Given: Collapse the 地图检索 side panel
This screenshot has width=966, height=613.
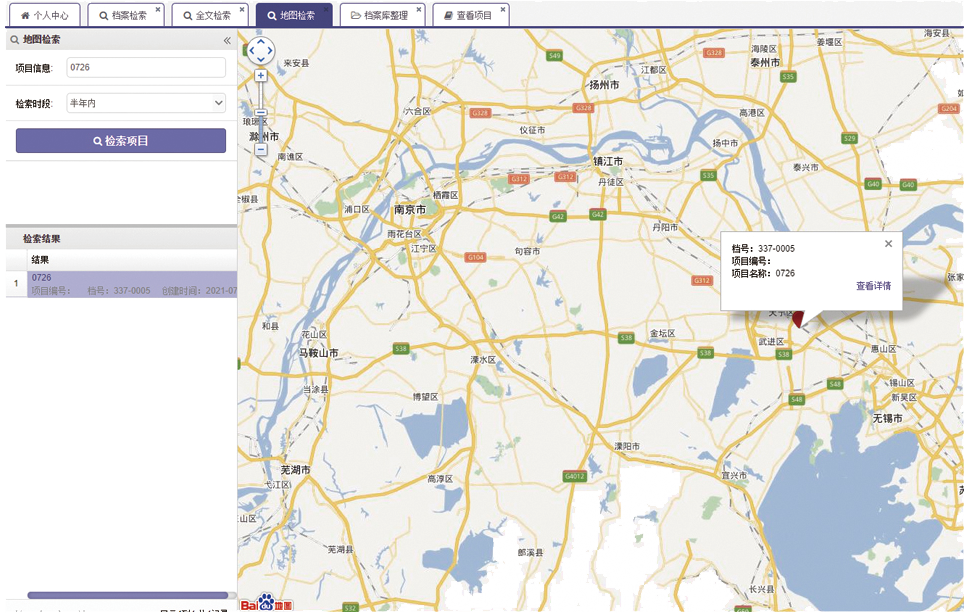Looking at the screenshot, I should click(227, 40).
